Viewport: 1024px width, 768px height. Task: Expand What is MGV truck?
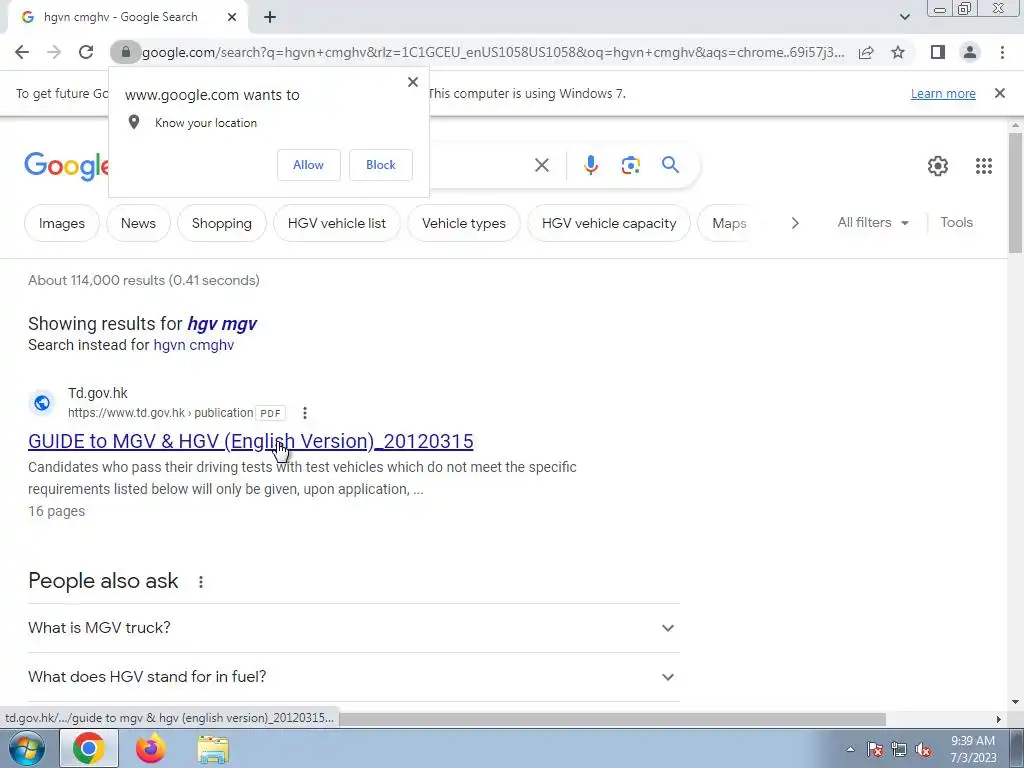coord(354,628)
